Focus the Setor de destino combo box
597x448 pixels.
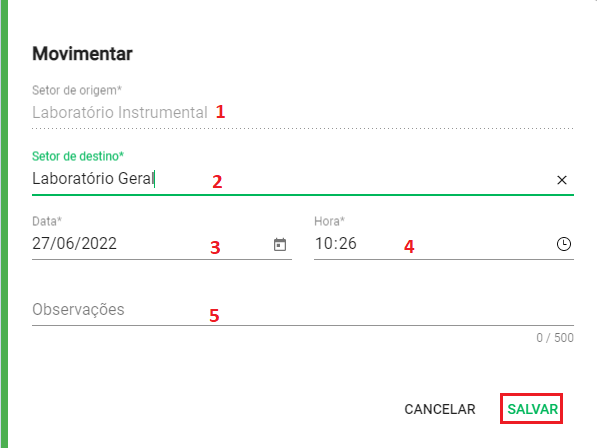click(x=303, y=179)
